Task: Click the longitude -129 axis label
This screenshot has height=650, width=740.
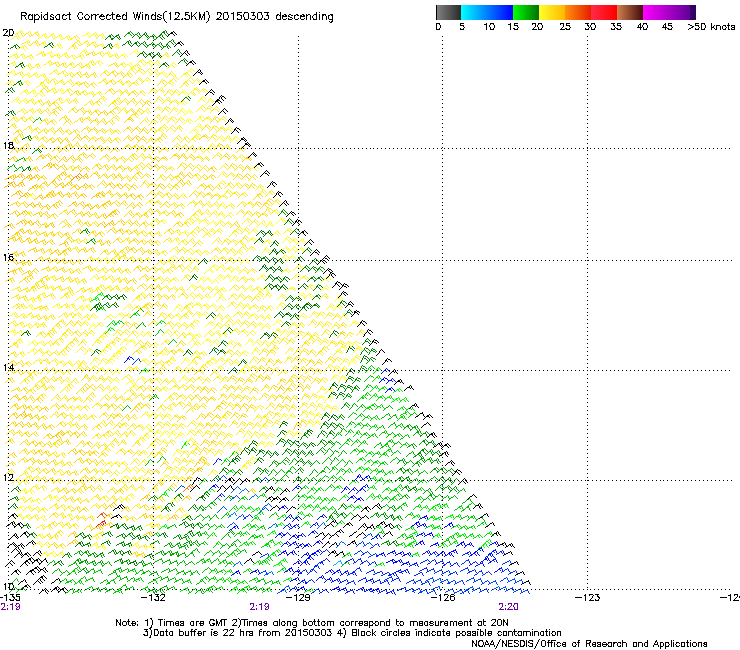Action: 298,598
